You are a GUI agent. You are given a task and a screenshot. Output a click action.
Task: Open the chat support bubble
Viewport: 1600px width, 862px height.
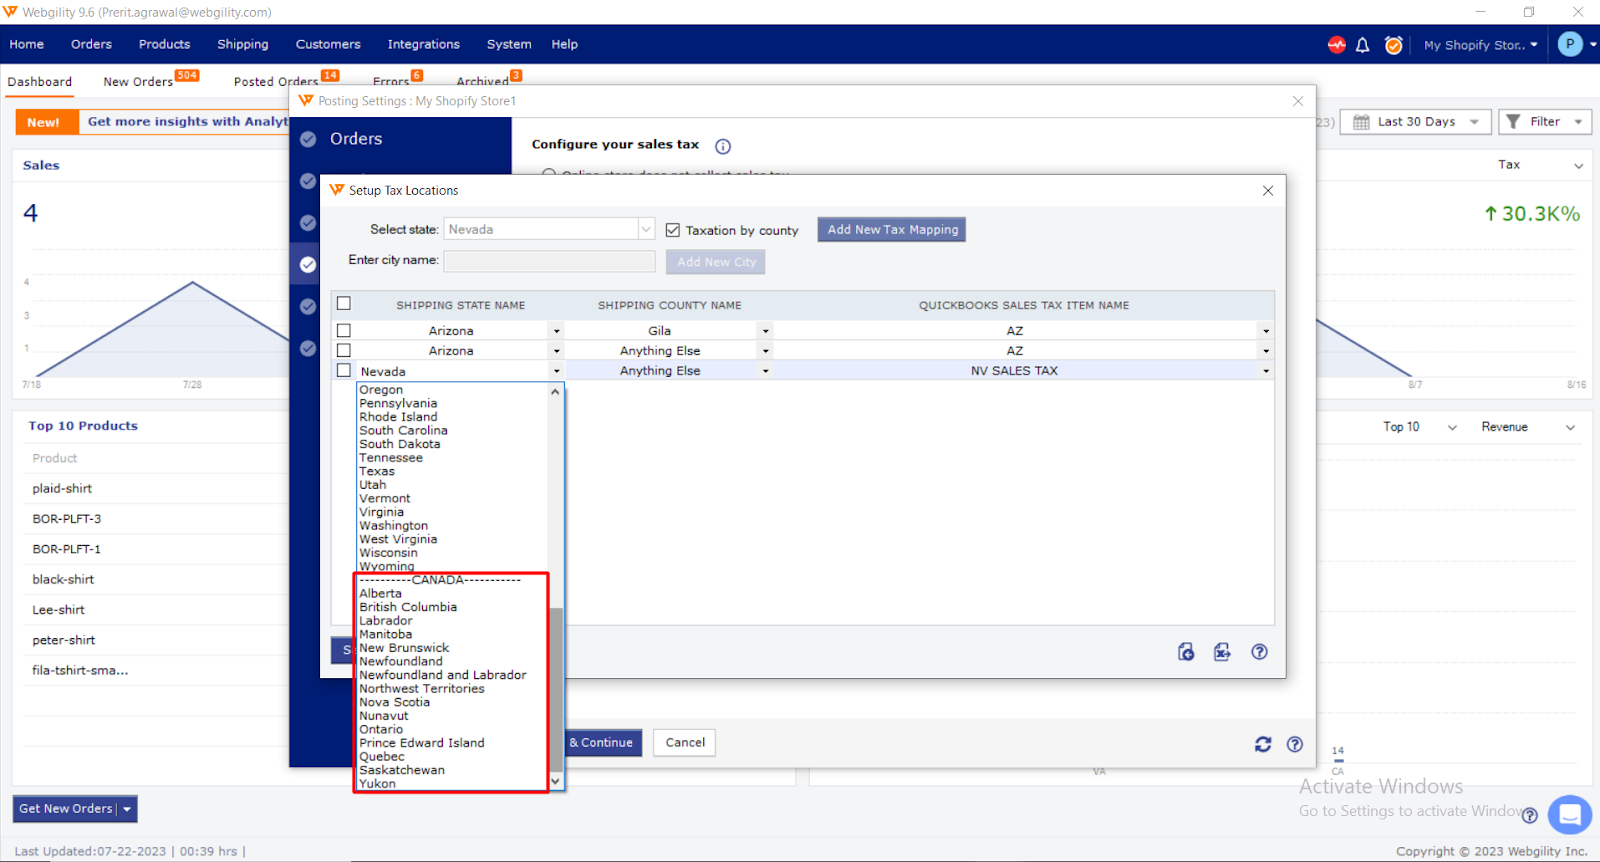pyautogui.click(x=1570, y=814)
